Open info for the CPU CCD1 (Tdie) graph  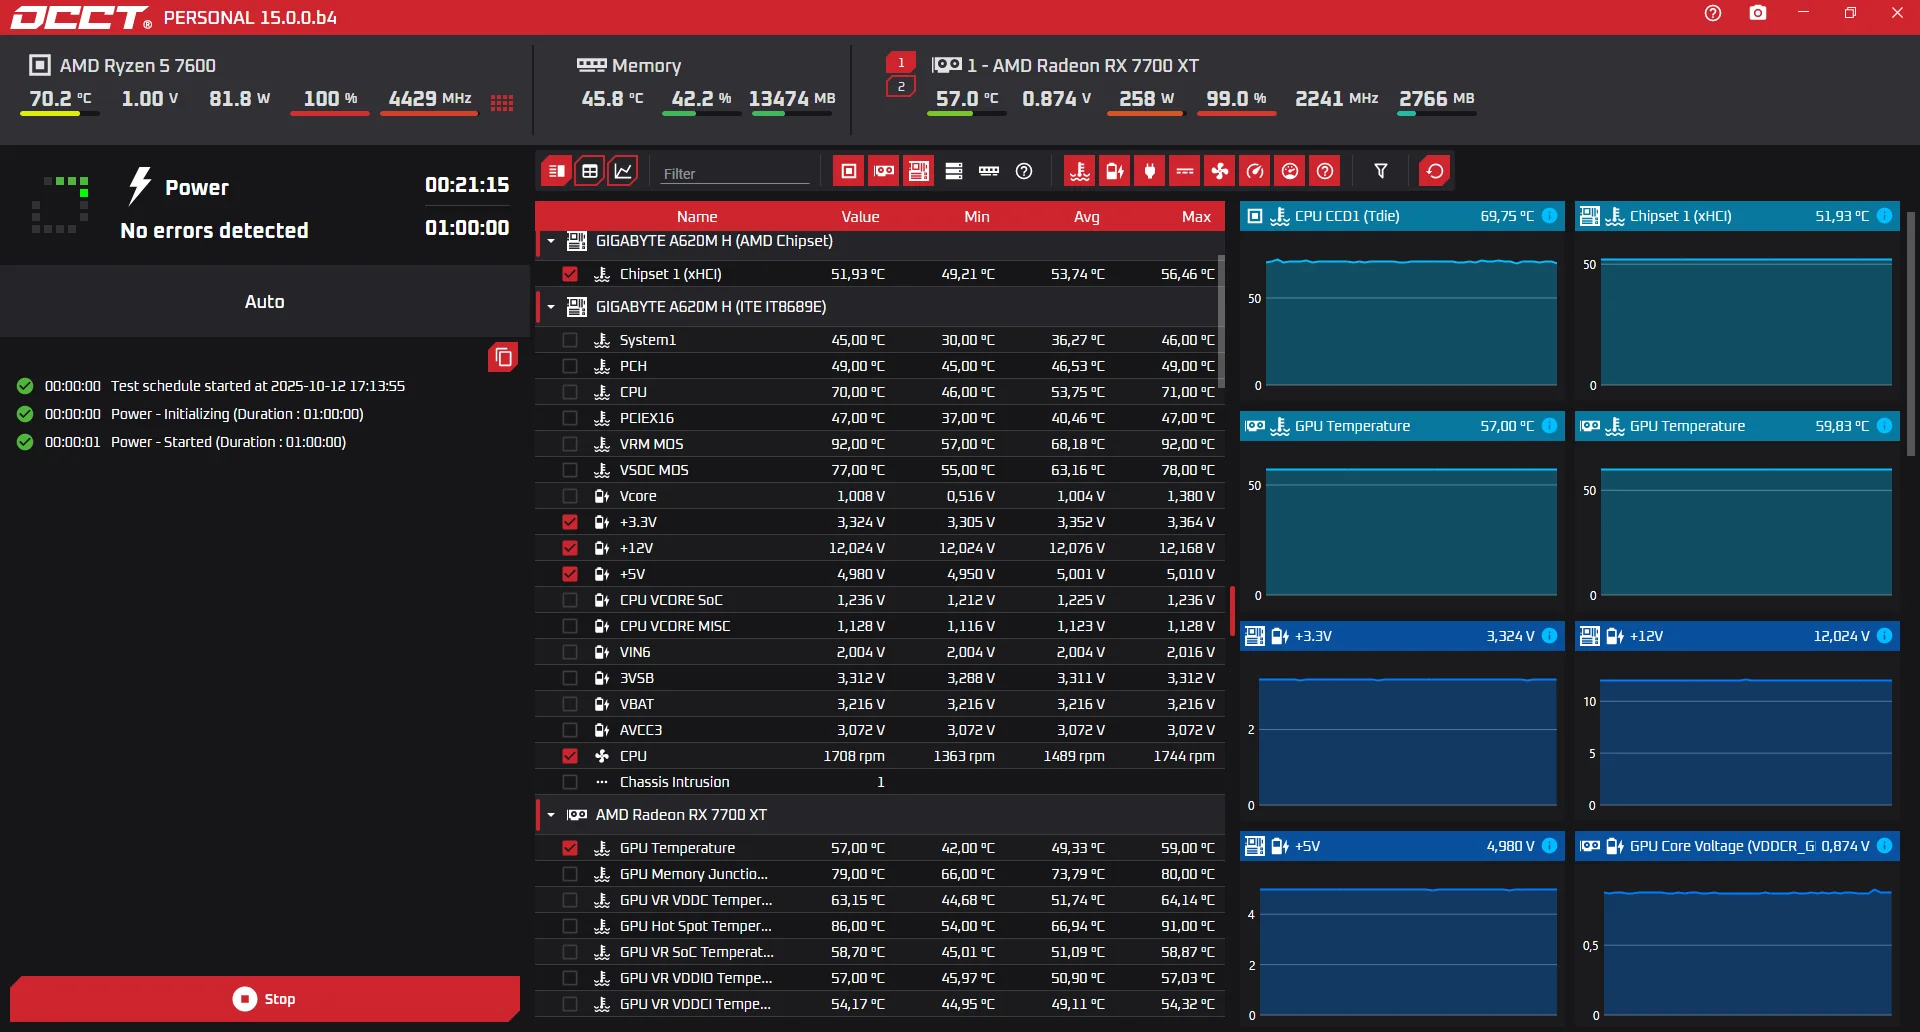point(1549,216)
